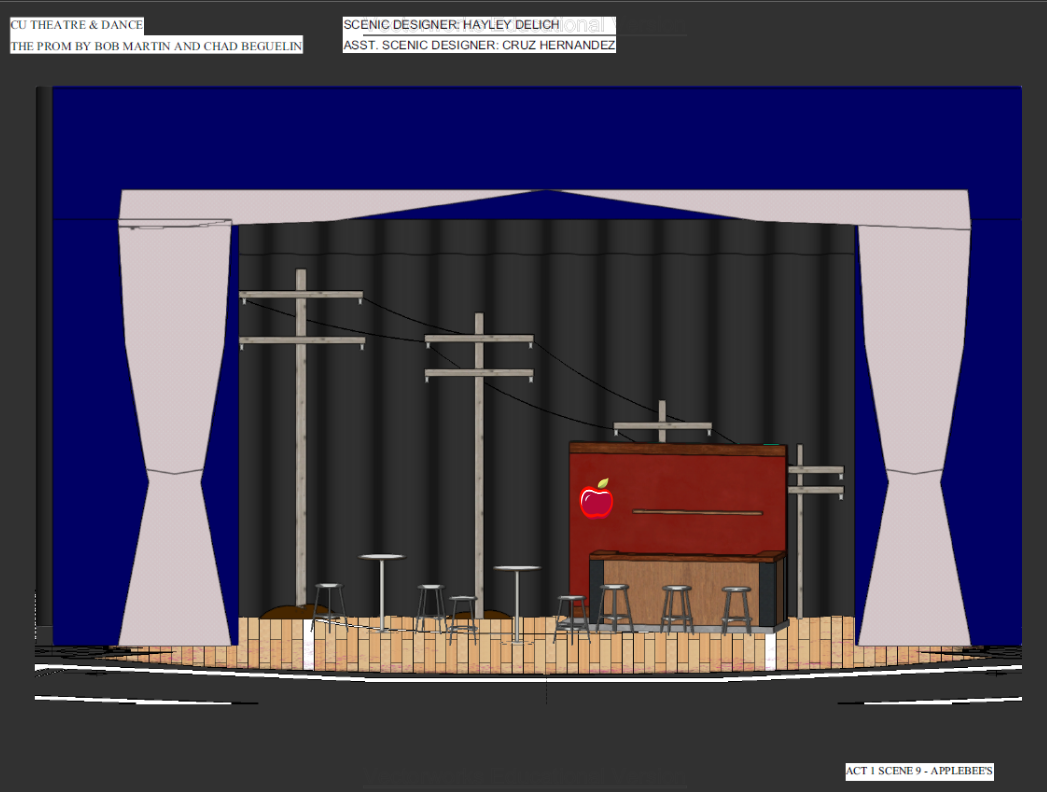Screen dimensions: 1047x792
Task: Click 'SCENIC DESIGNER: HAYLEY DELICH' label
Action: click(451, 25)
